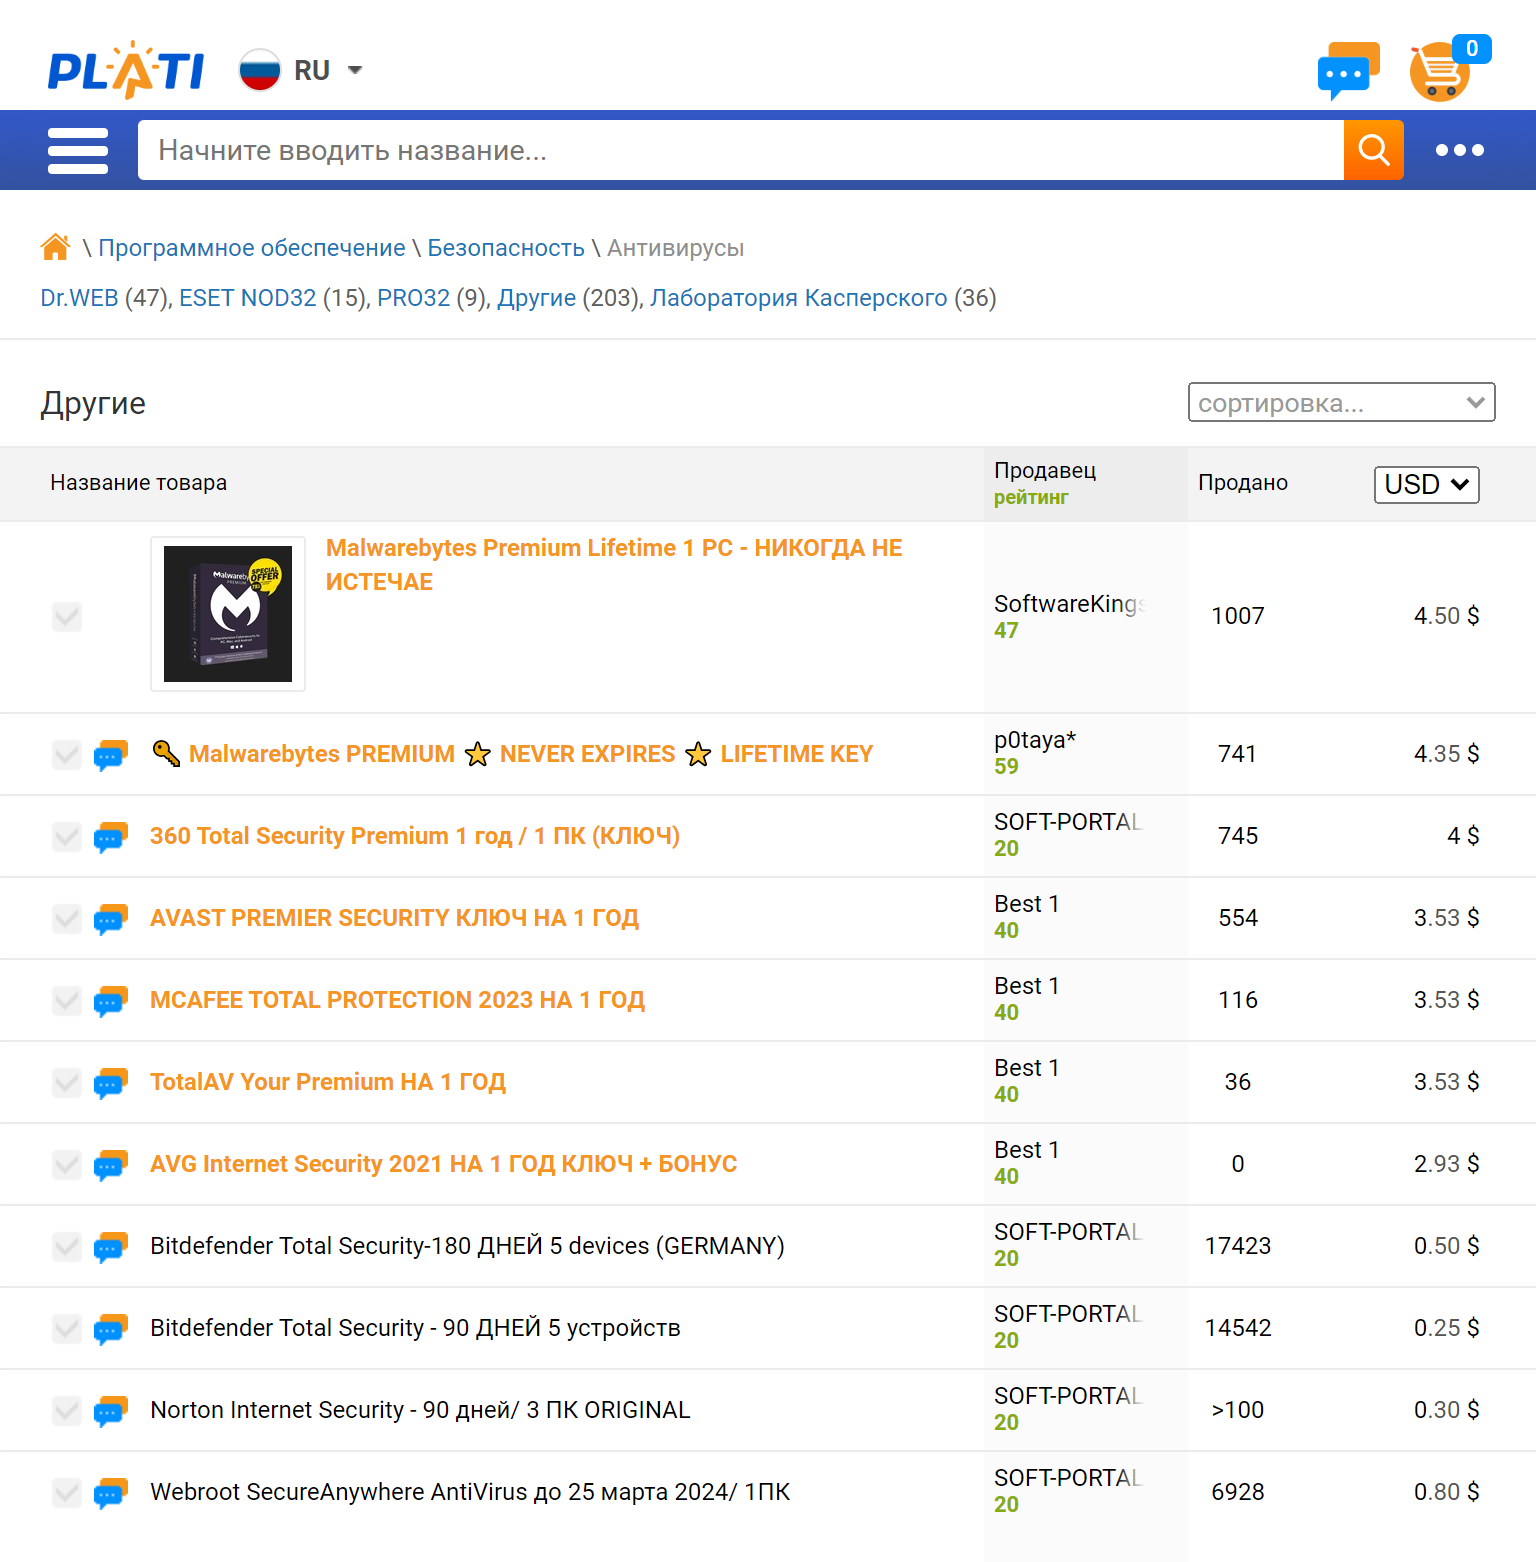Tick checkbox for 360 Total Security Premium

pos(67,837)
